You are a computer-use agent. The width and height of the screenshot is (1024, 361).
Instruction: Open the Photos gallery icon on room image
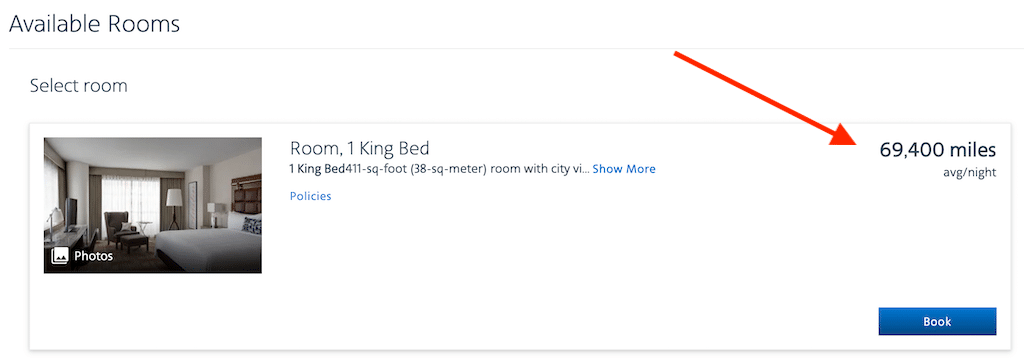point(60,256)
